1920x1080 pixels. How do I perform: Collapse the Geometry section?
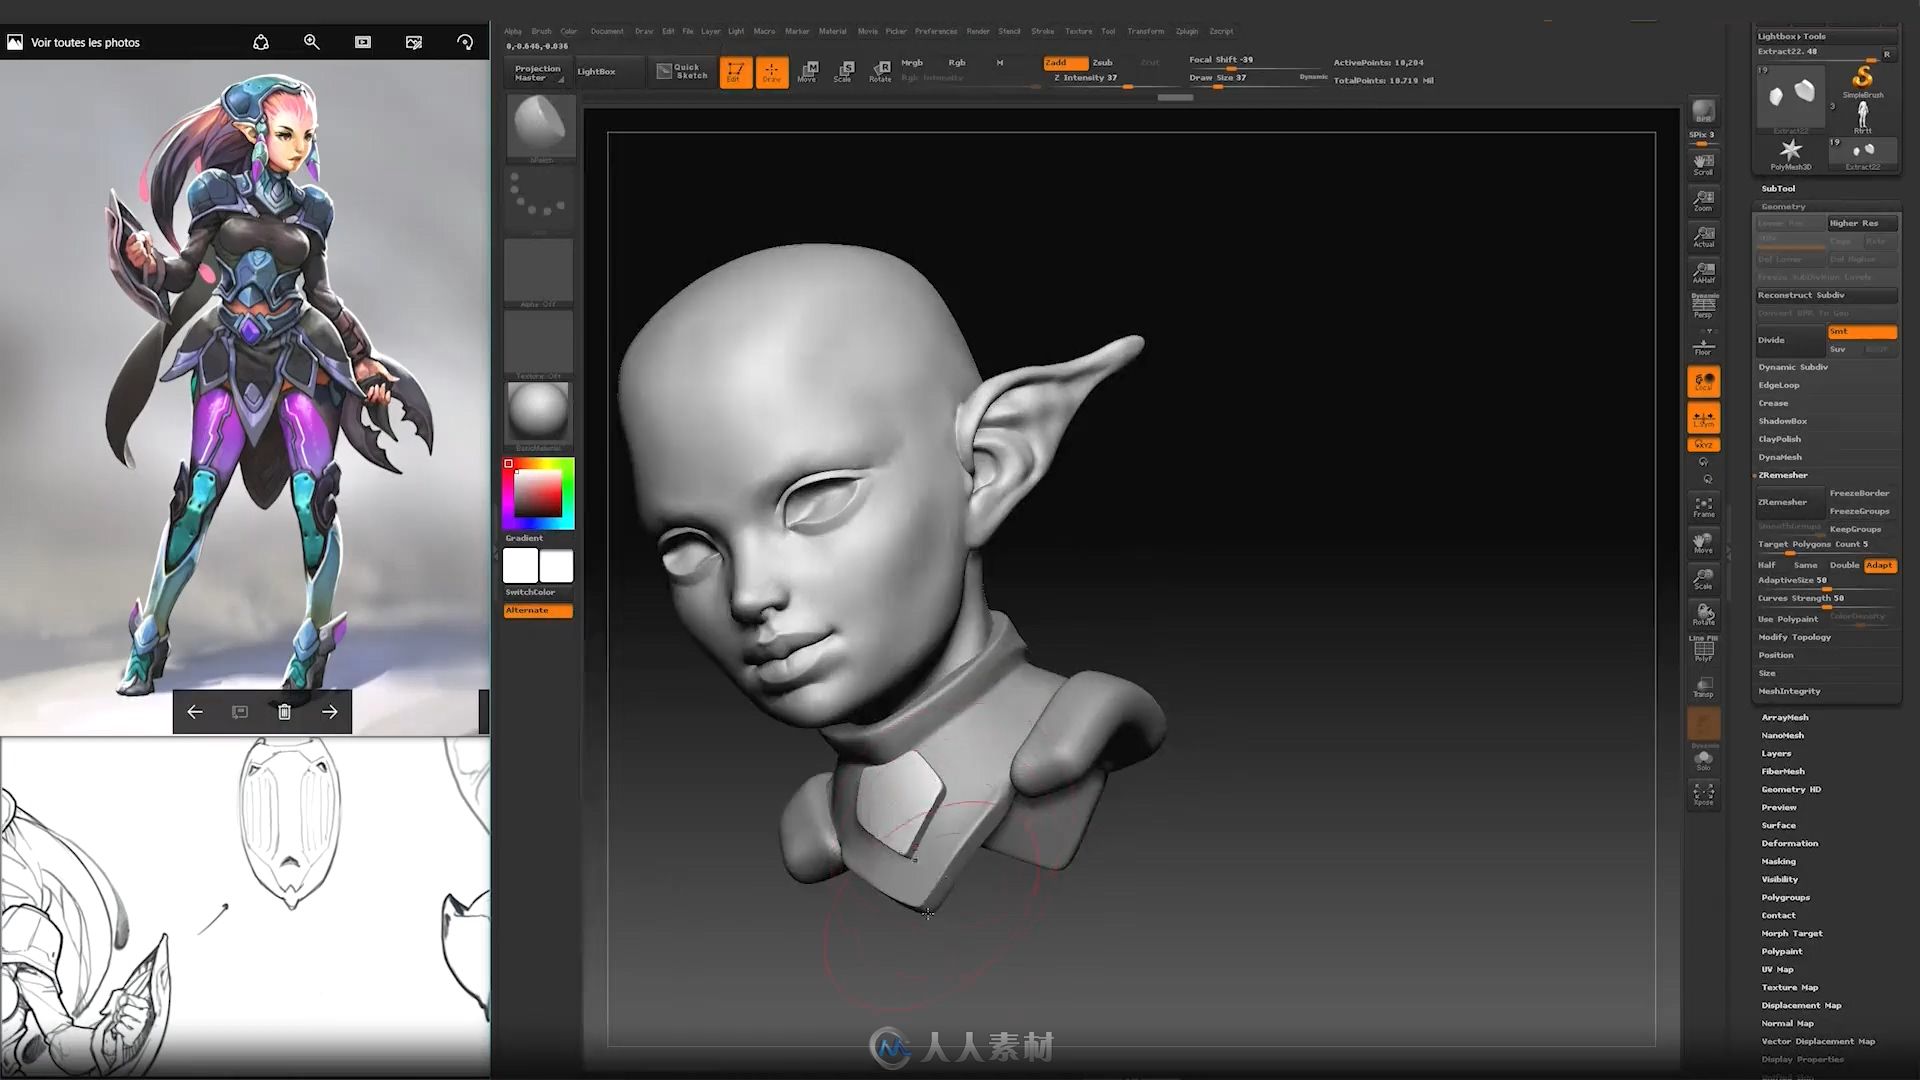[x=1783, y=206]
